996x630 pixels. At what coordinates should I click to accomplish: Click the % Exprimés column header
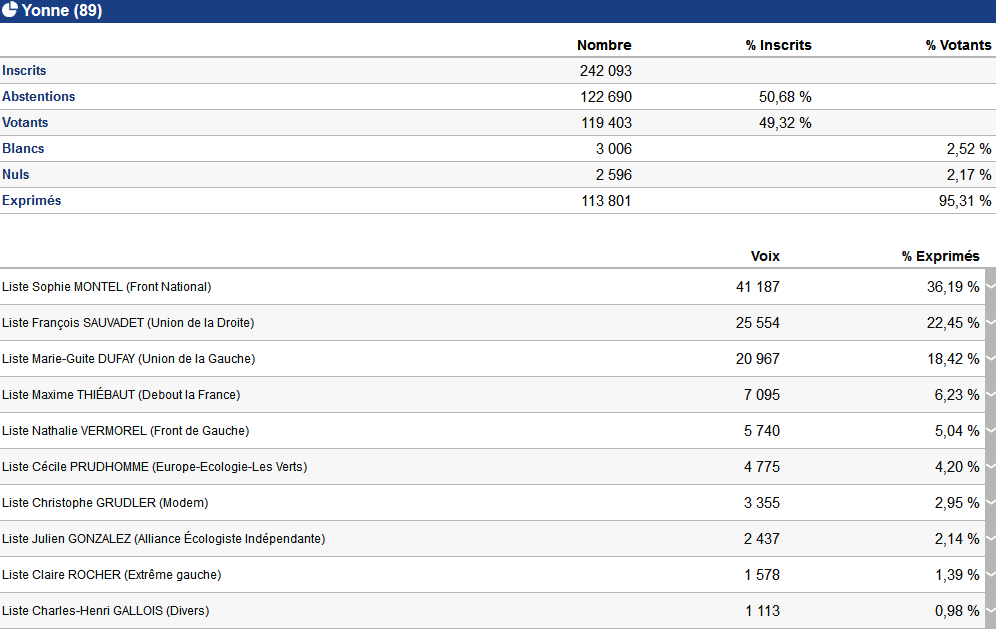pos(940,256)
